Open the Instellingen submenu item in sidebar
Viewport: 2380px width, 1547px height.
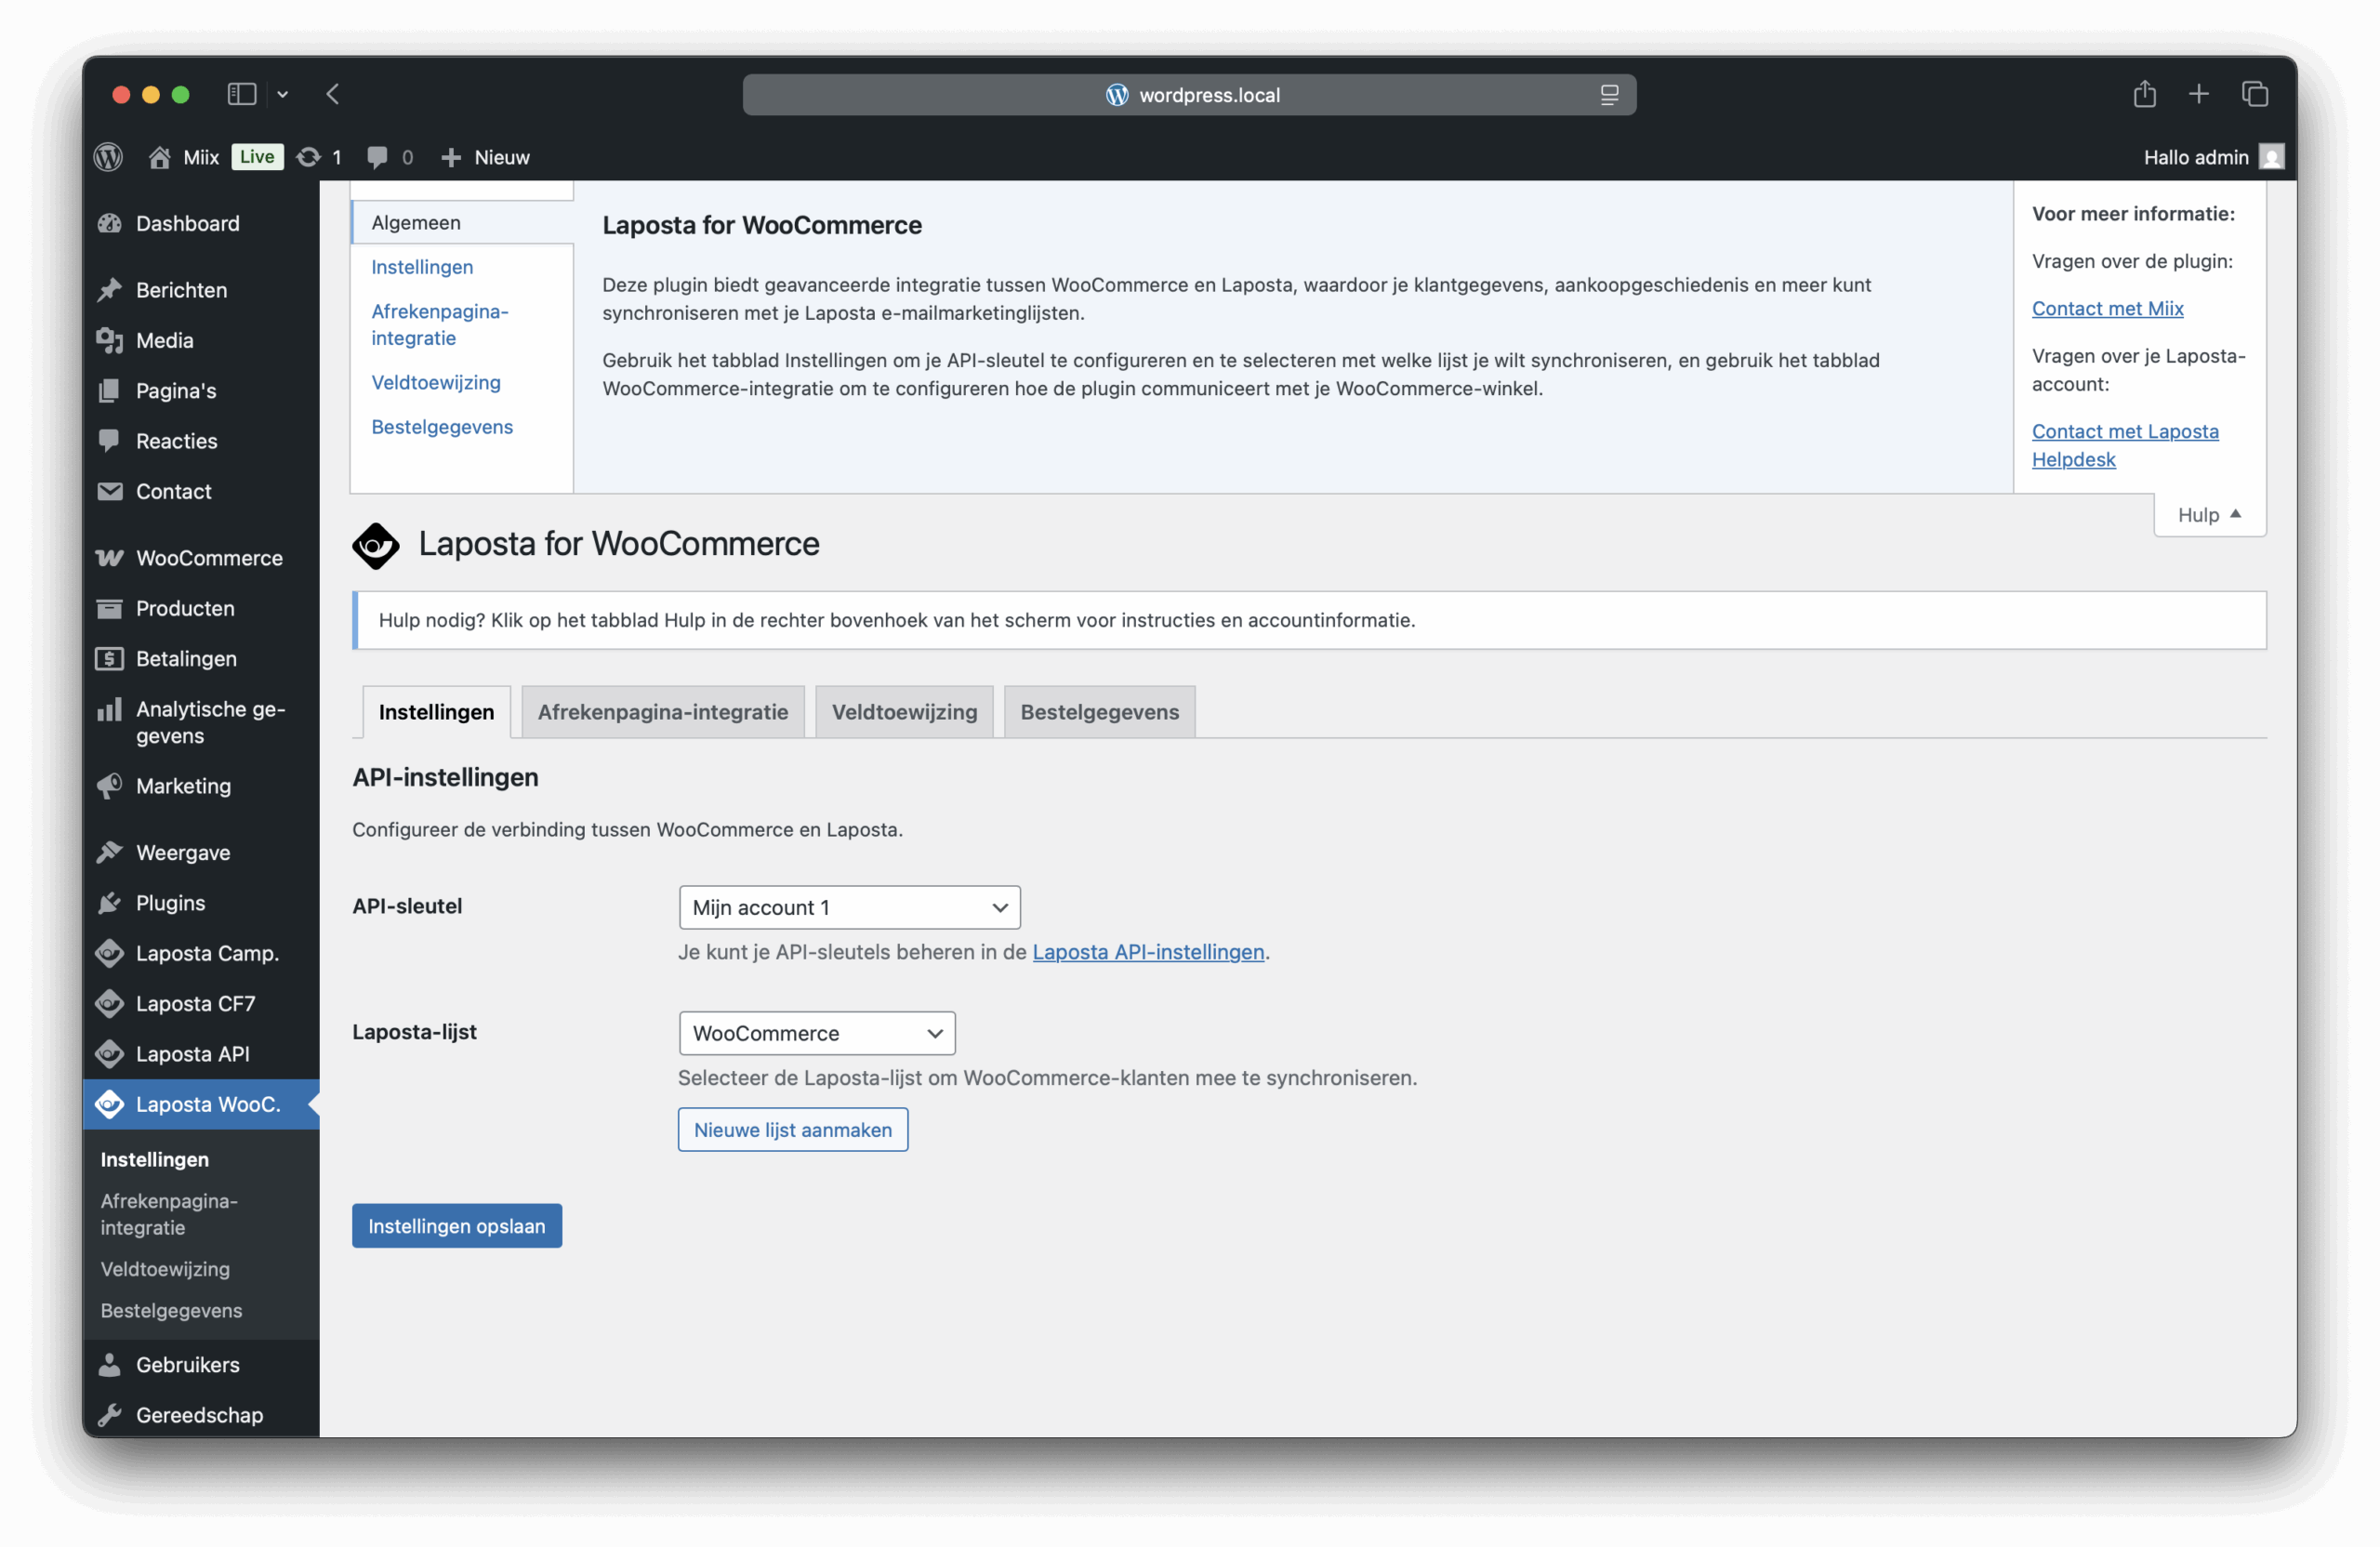pos(155,1159)
